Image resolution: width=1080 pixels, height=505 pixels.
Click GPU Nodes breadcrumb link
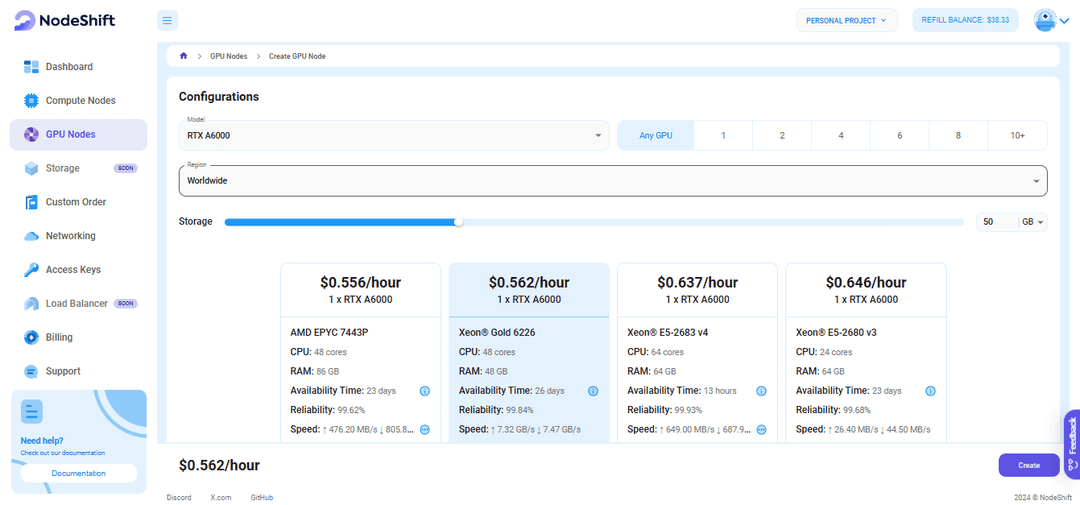tap(229, 56)
